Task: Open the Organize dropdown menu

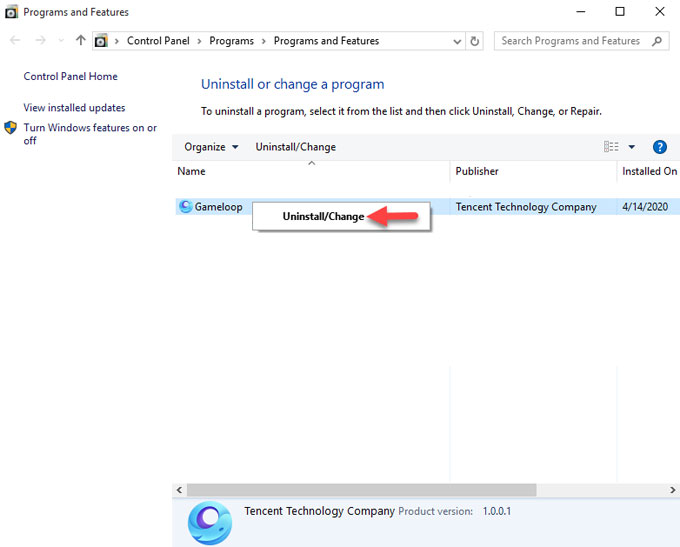Action: click(211, 147)
